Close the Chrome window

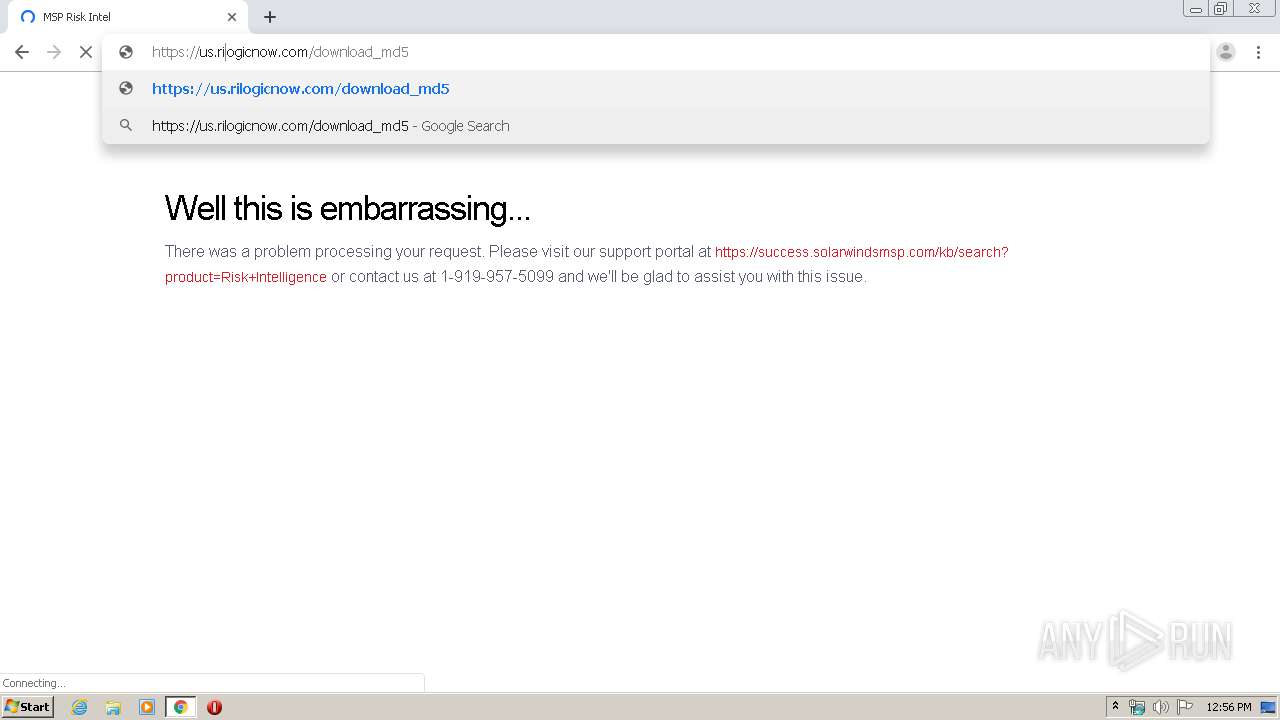coord(1254,9)
